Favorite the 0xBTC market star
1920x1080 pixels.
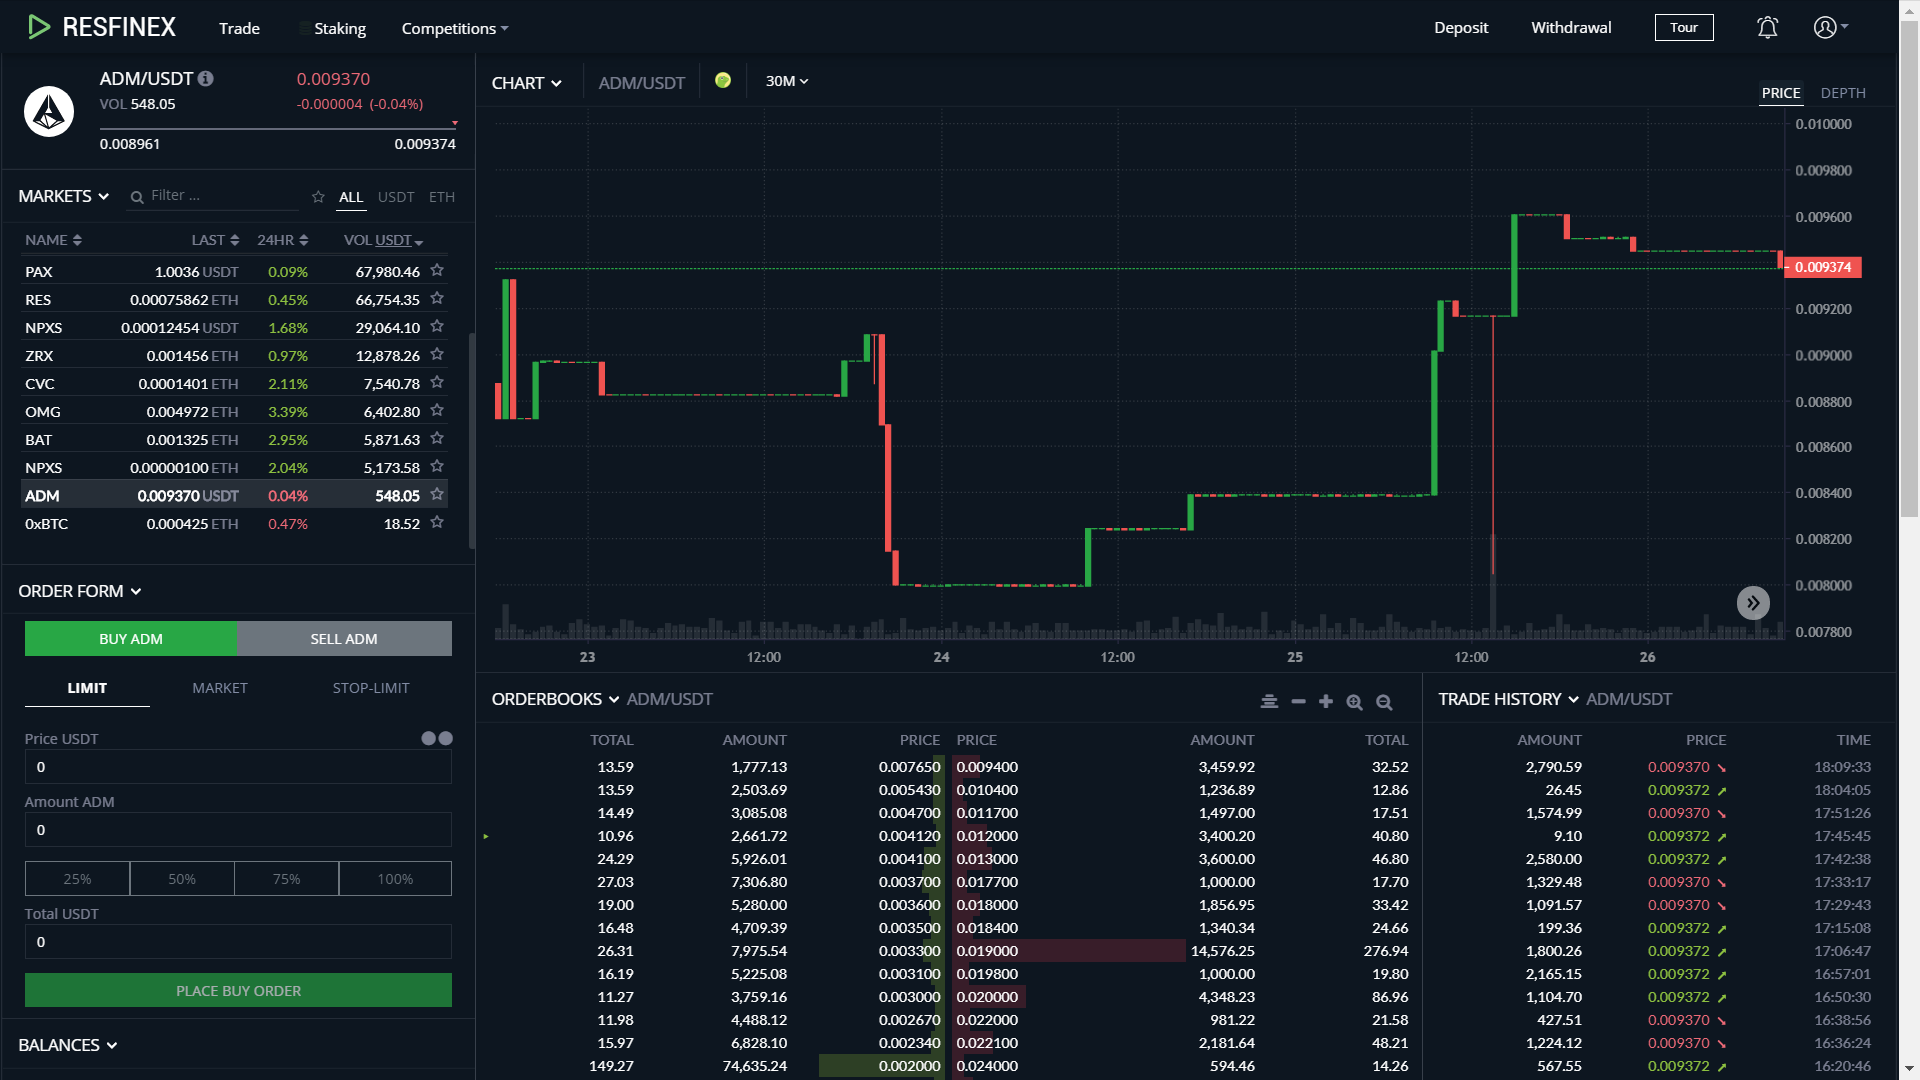tap(437, 523)
